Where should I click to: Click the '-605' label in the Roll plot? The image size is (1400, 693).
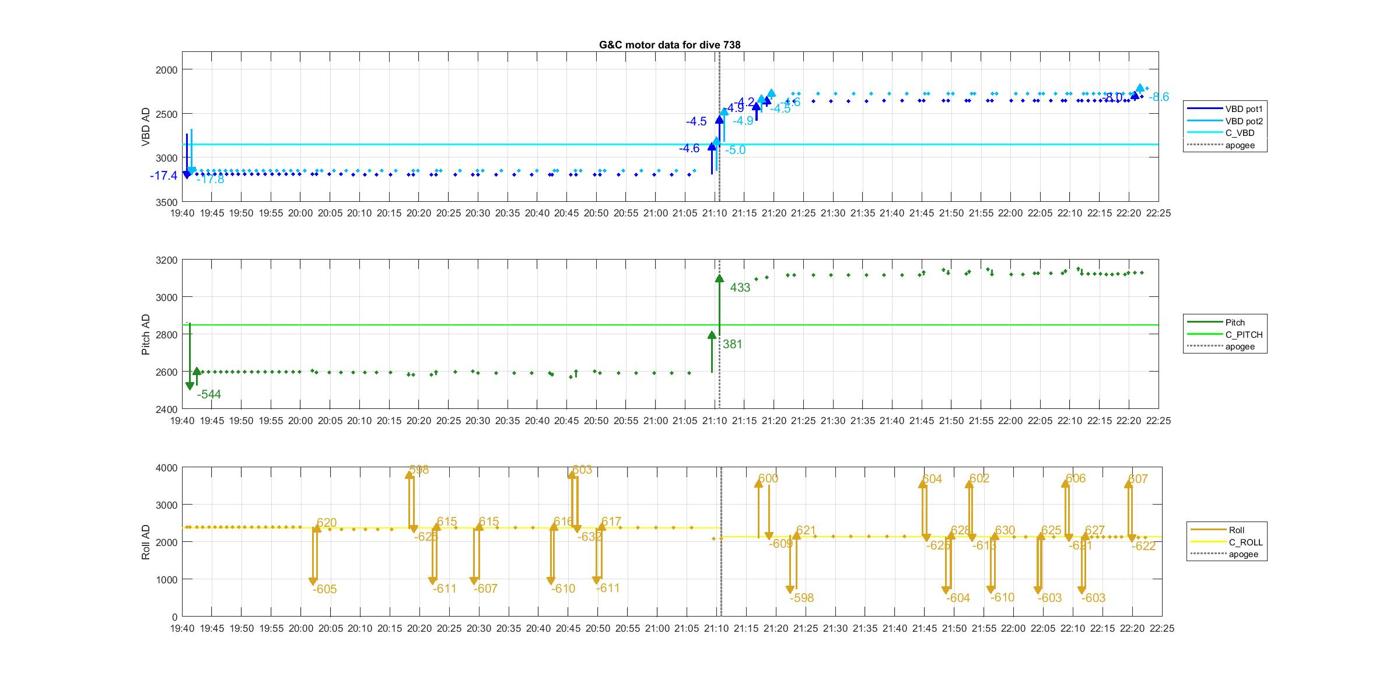click(325, 590)
